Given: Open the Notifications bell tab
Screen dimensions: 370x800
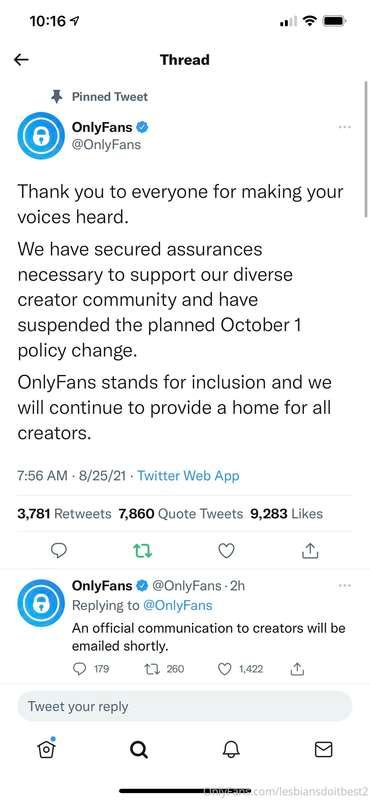Looking at the screenshot, I should tap(231, 749).
